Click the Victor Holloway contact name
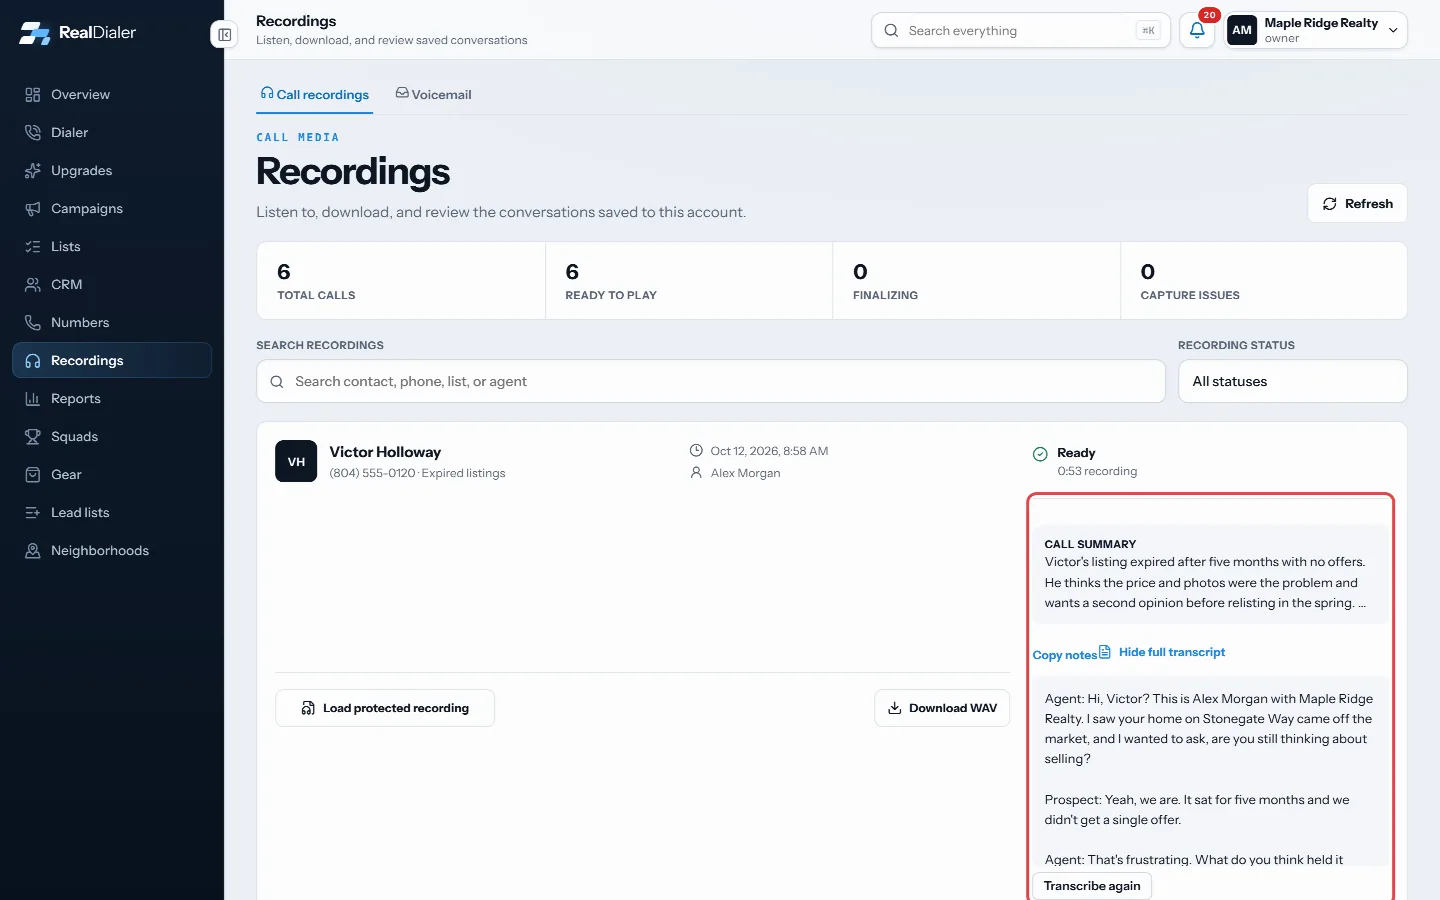The image size is (1440, 900). click(x=385, y=452)
